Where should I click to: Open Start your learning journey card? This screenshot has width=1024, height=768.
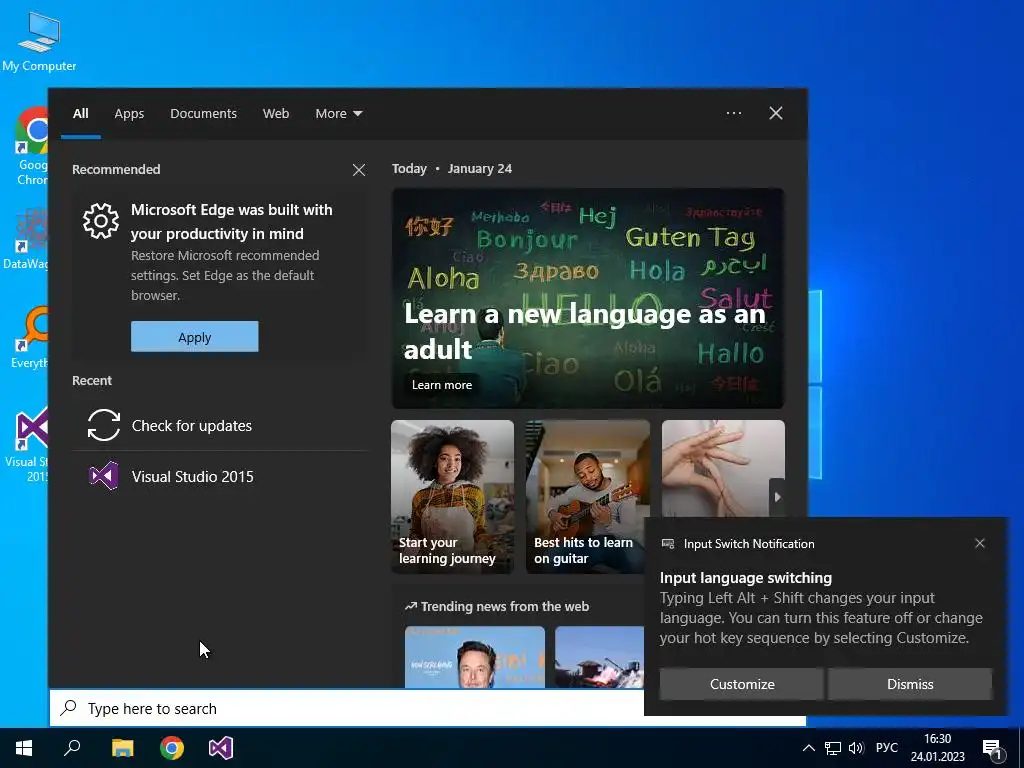(x=453, y=497)
